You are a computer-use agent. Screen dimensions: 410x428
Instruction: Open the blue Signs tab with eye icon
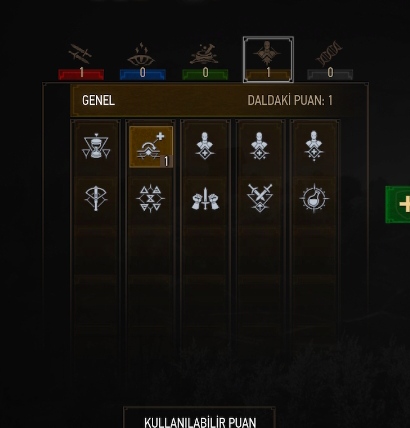(x=142, y=61)
